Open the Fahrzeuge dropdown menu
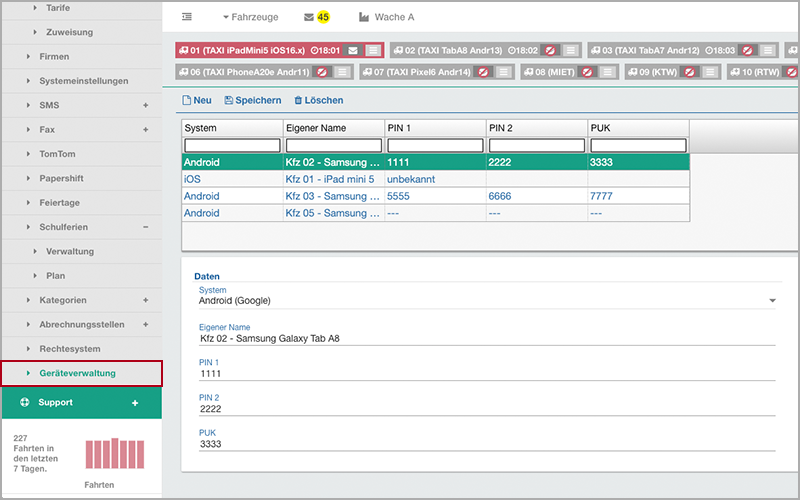 click(249, 17)
